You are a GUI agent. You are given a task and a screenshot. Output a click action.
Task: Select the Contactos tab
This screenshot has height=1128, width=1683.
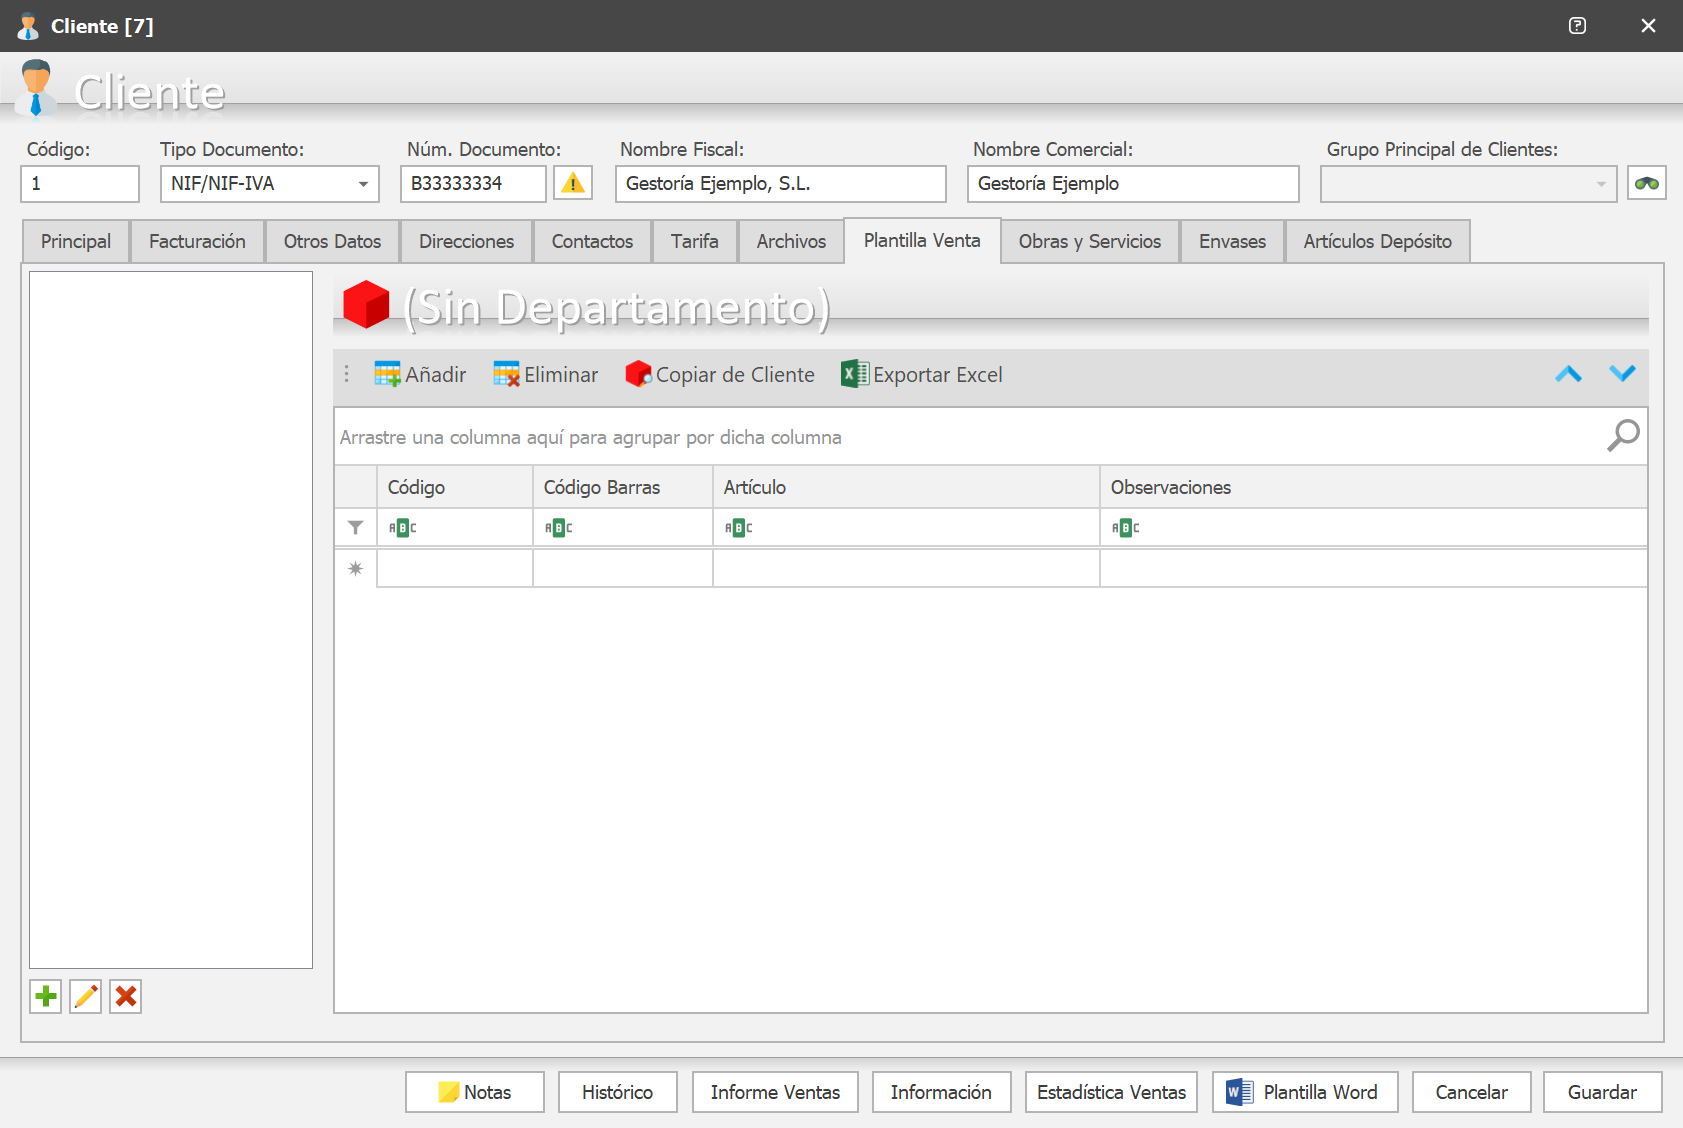(592, 241)
